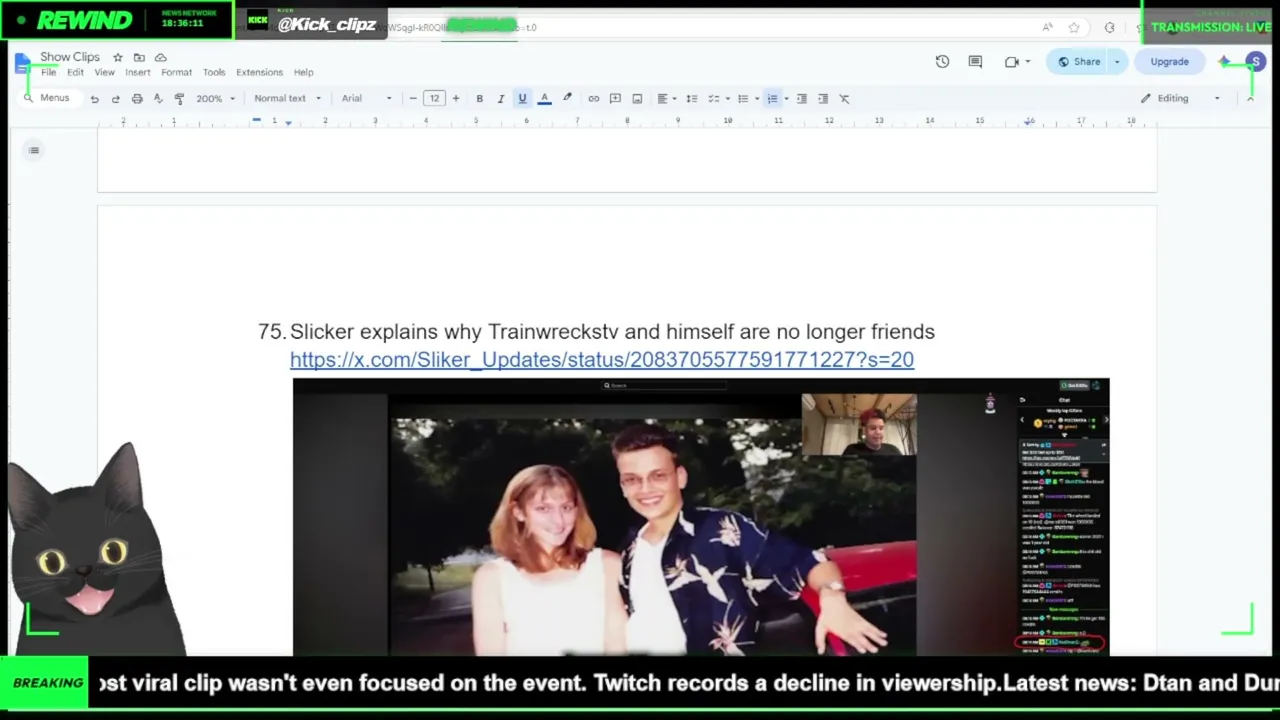Redo the last undone action

coord(115,99)
